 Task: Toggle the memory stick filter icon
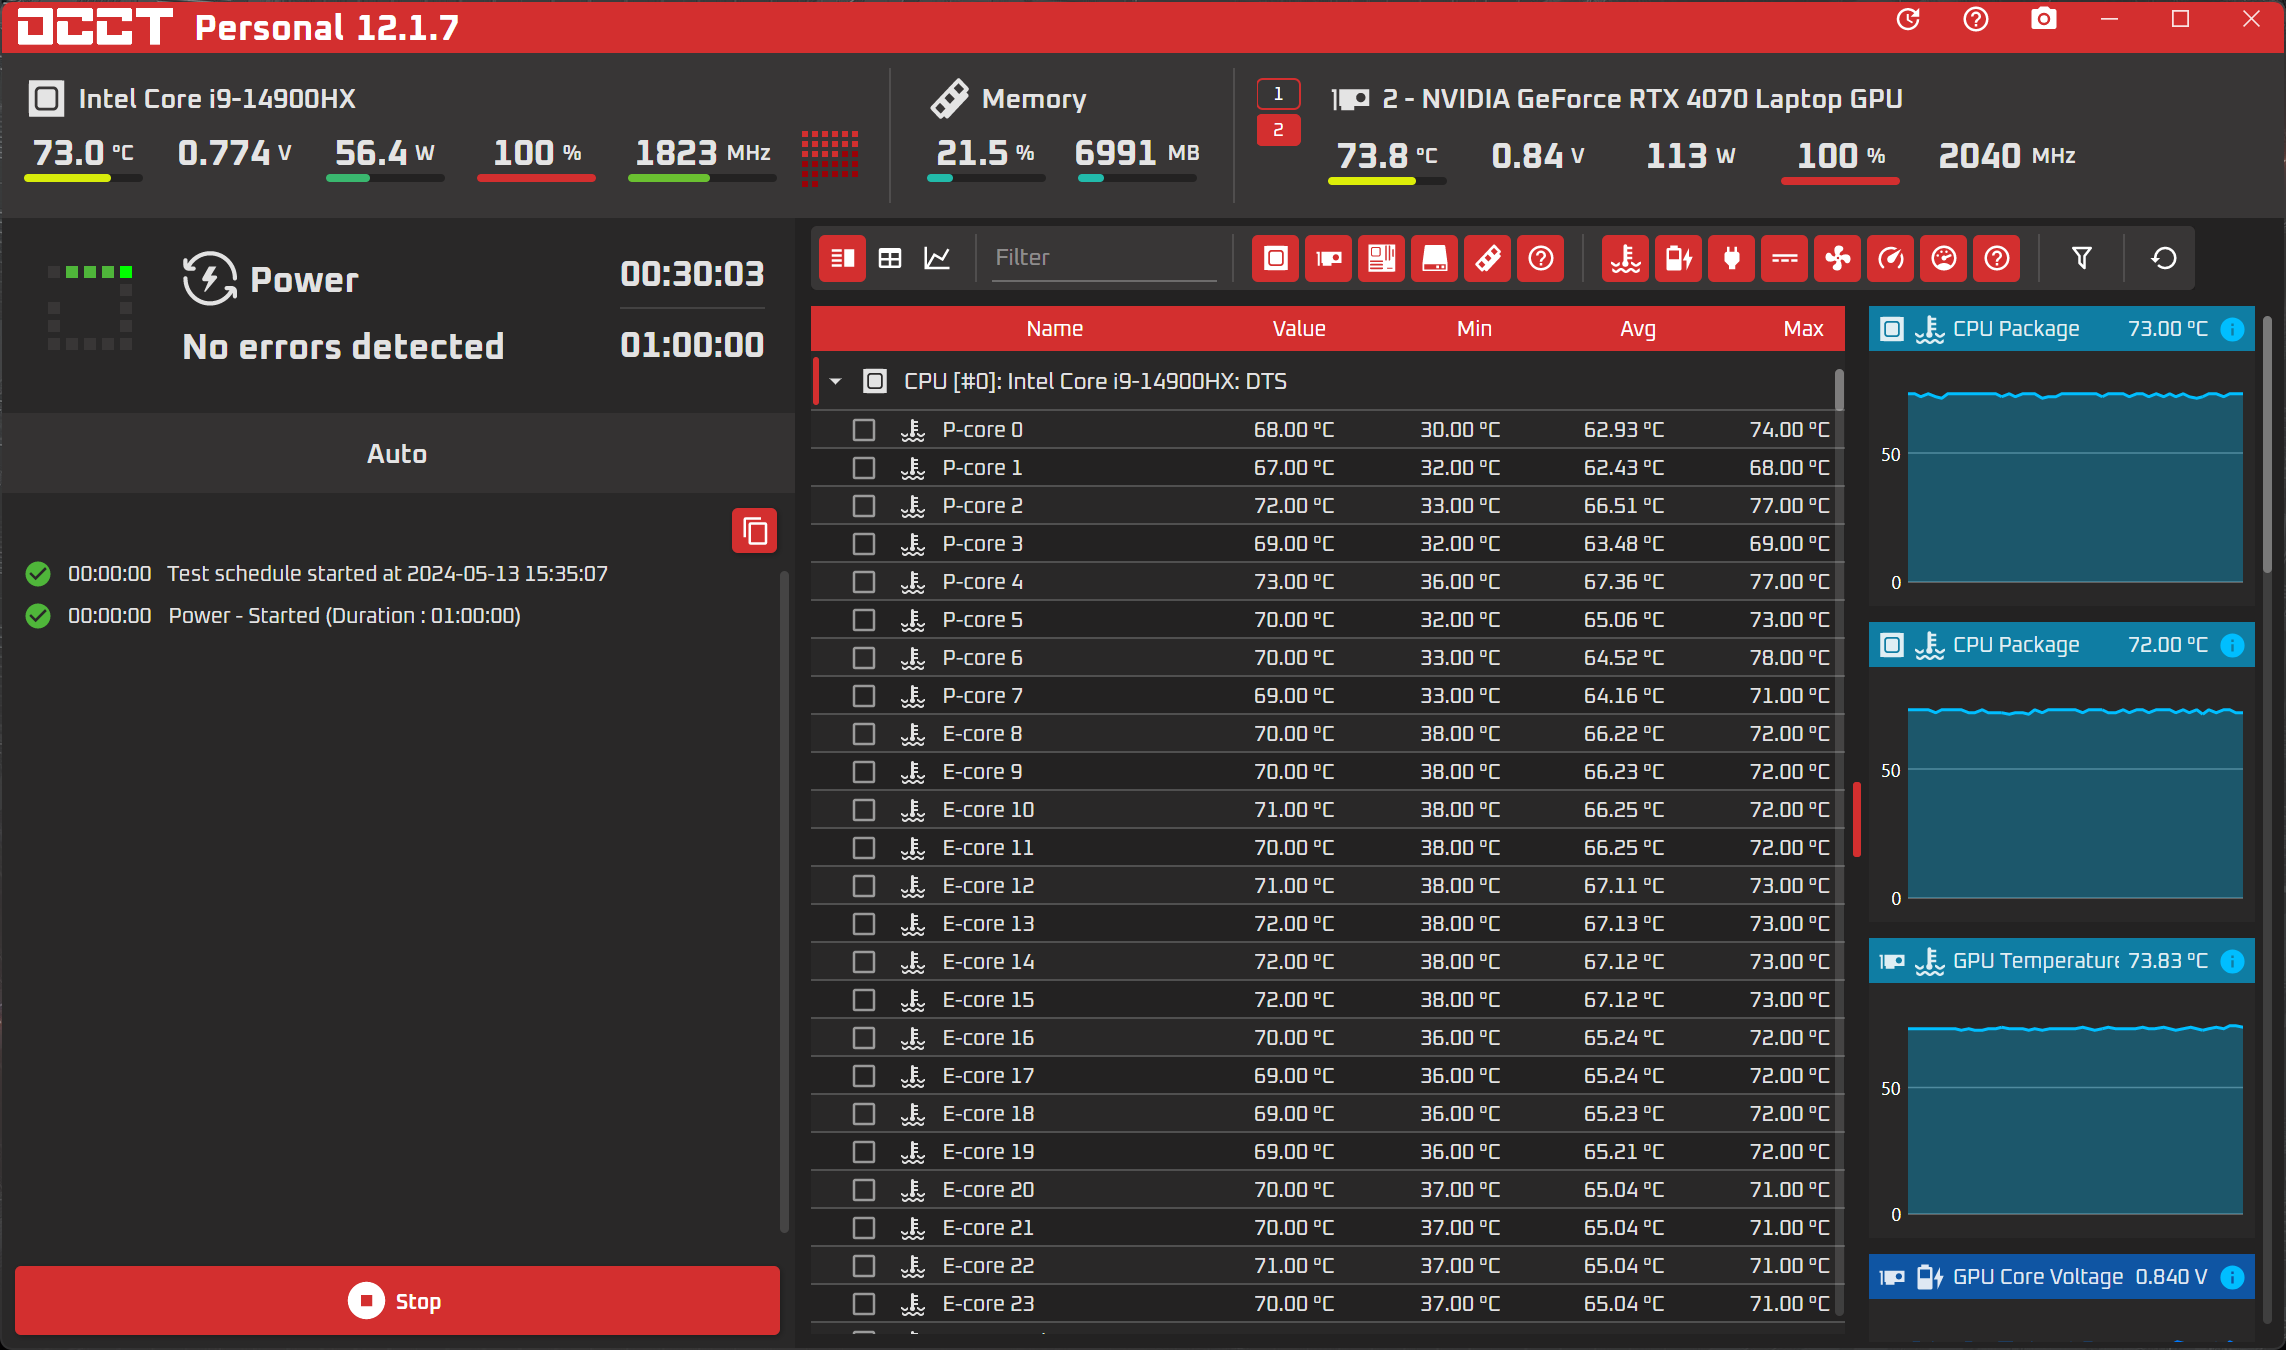(x=1487, y=259)
